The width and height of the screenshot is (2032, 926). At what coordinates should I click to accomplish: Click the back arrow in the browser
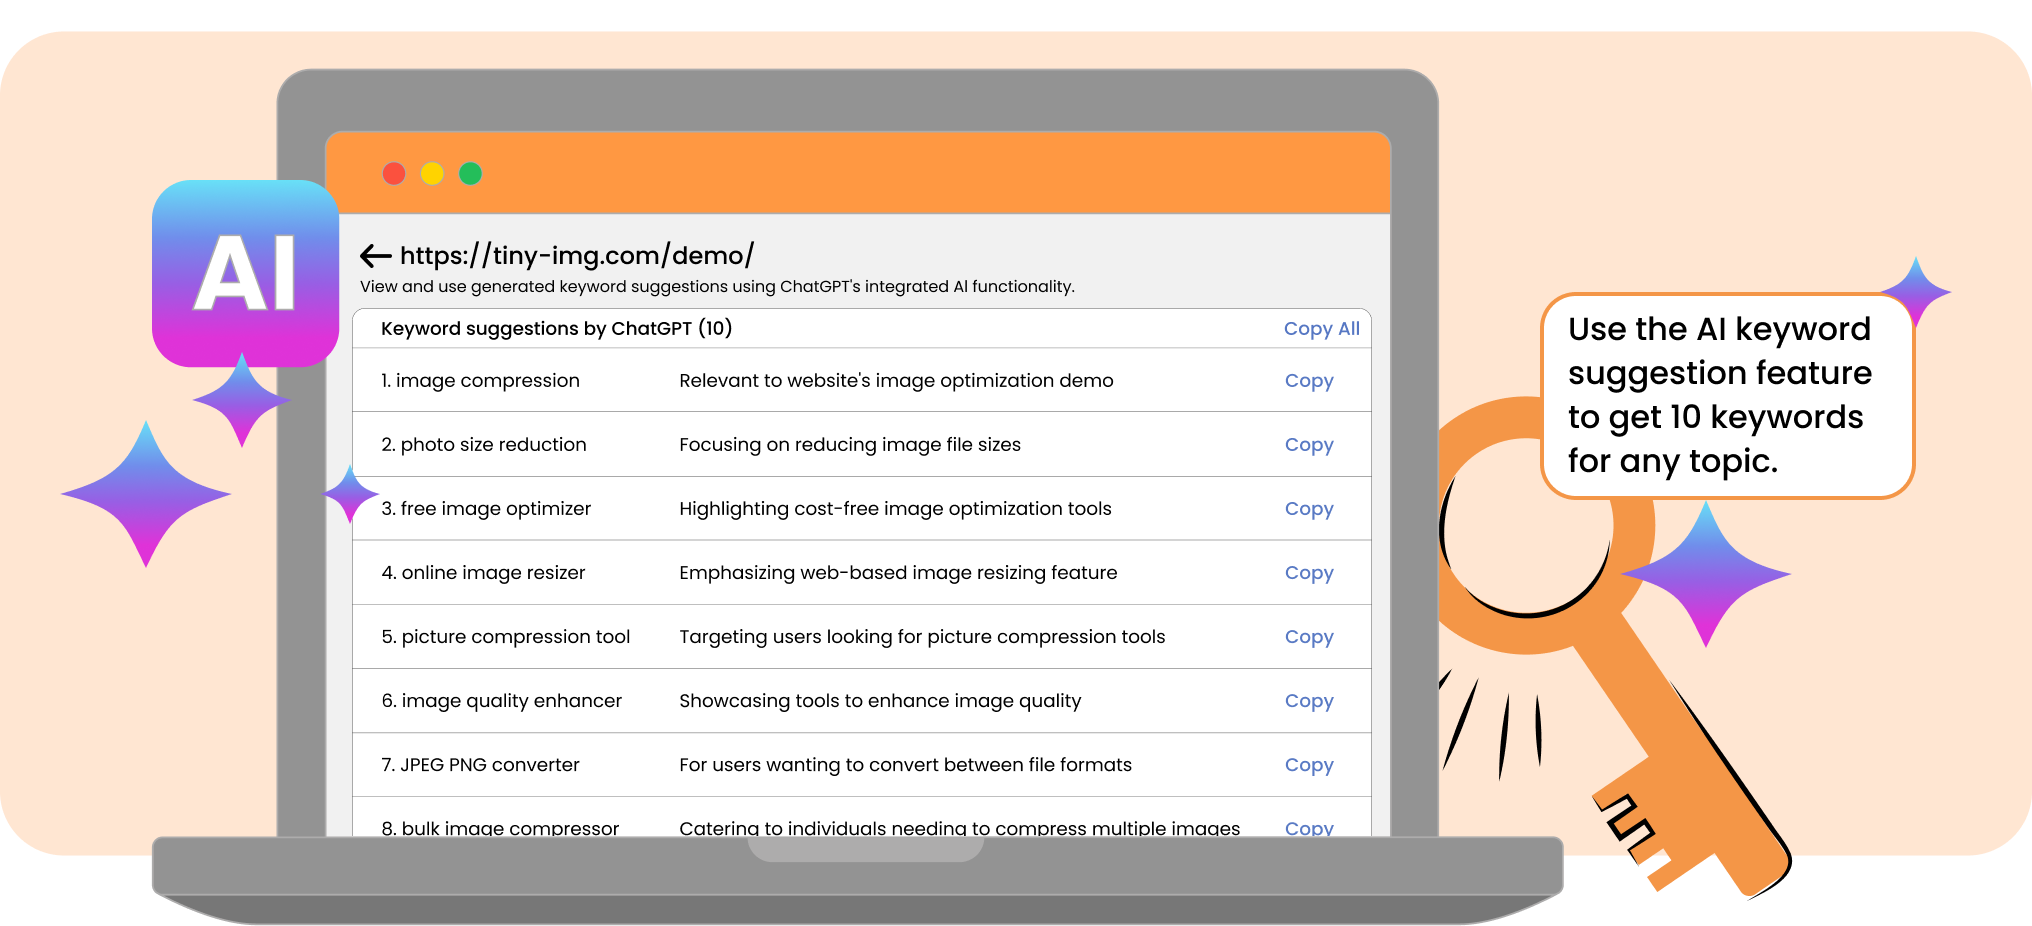375,256
